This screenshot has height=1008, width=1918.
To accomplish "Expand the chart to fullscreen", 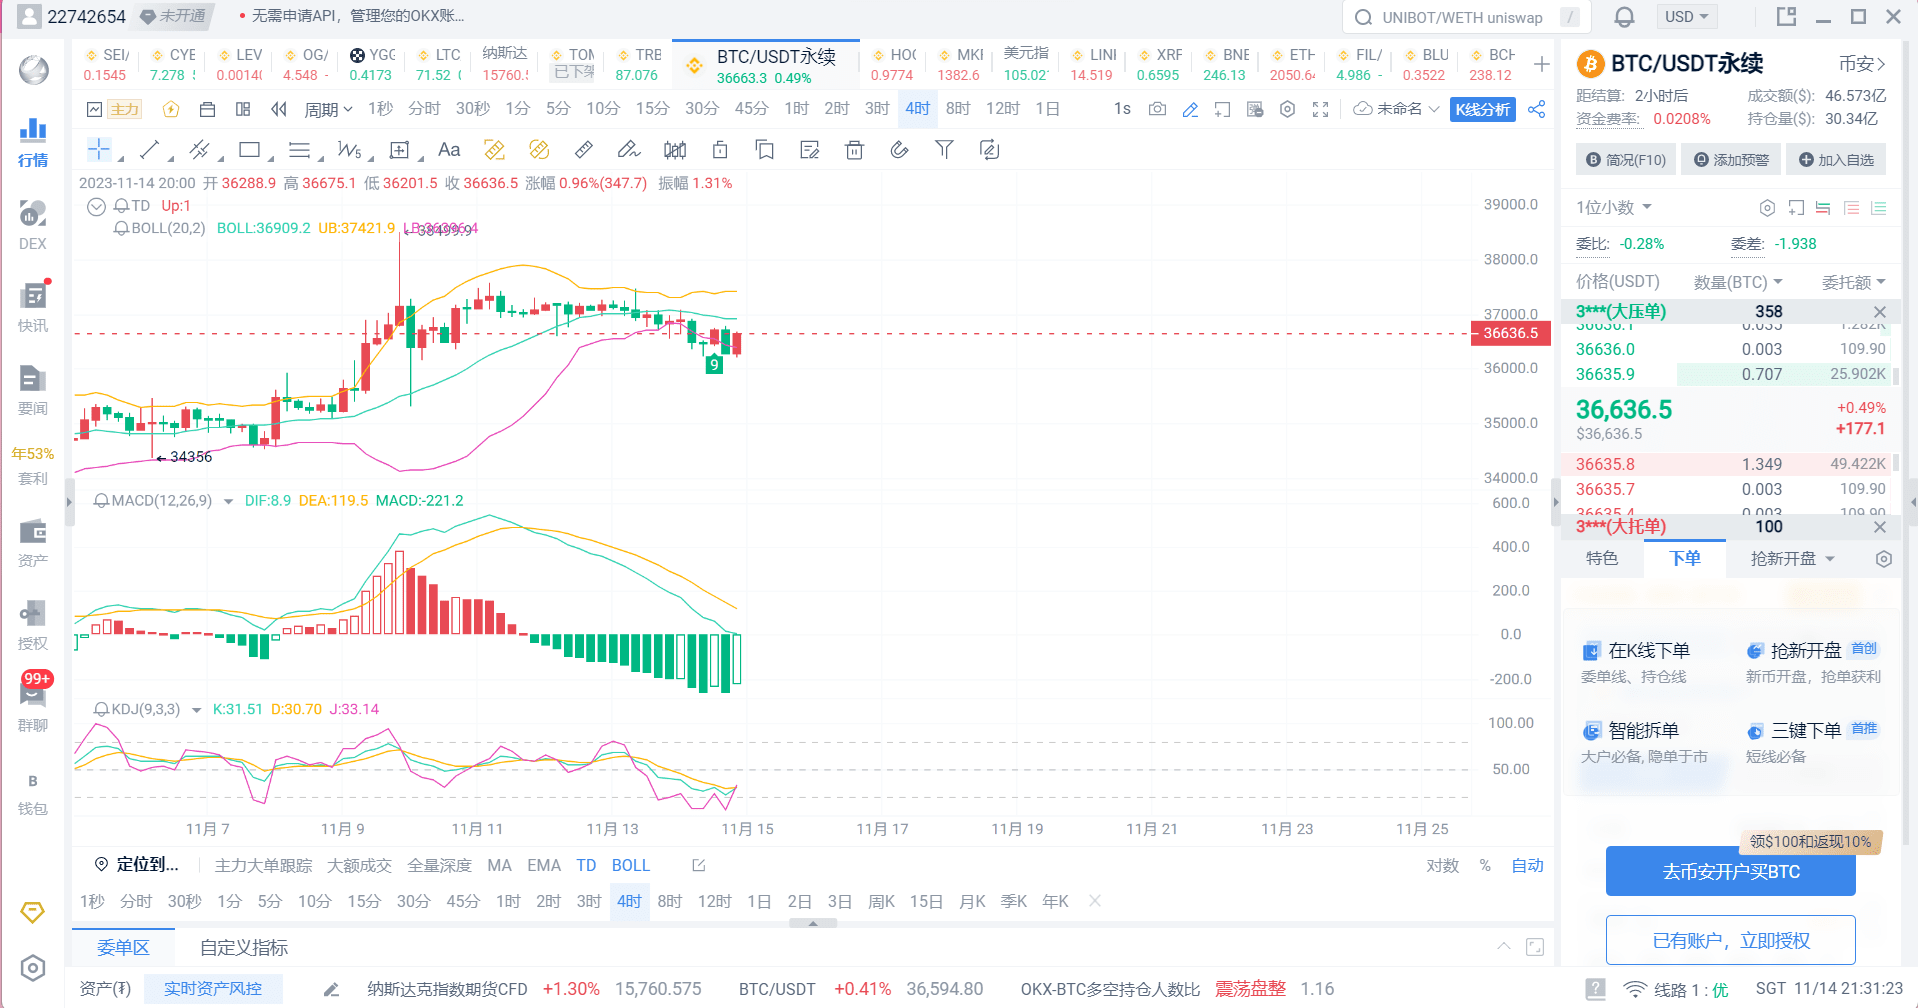I will (1320, 109).
